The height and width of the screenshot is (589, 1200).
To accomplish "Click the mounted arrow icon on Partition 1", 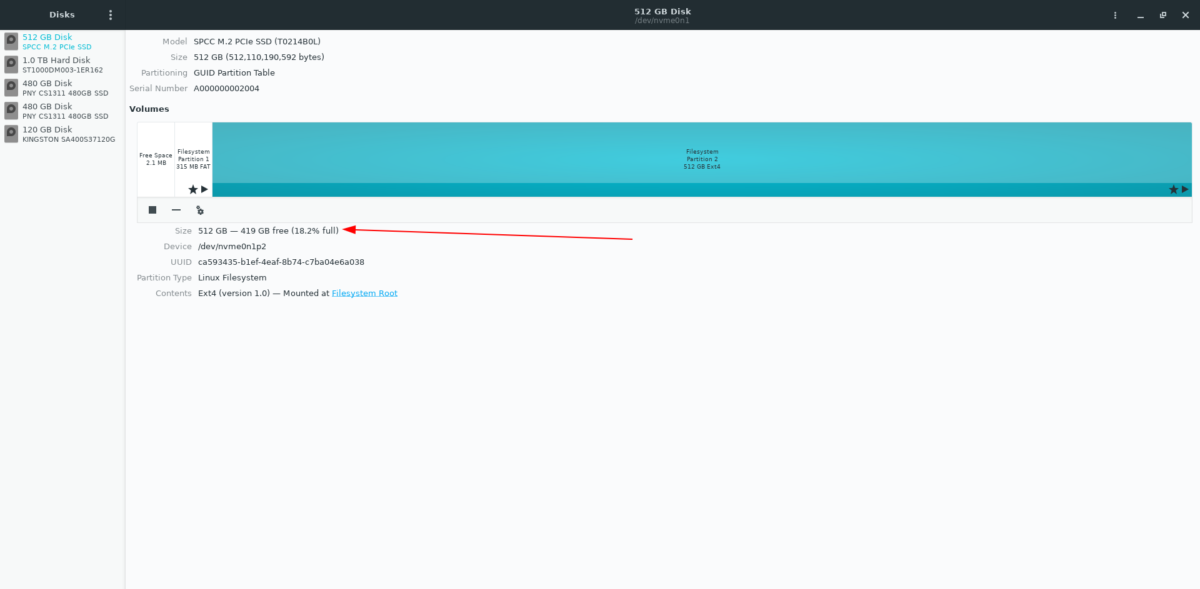I will (205, 189).
